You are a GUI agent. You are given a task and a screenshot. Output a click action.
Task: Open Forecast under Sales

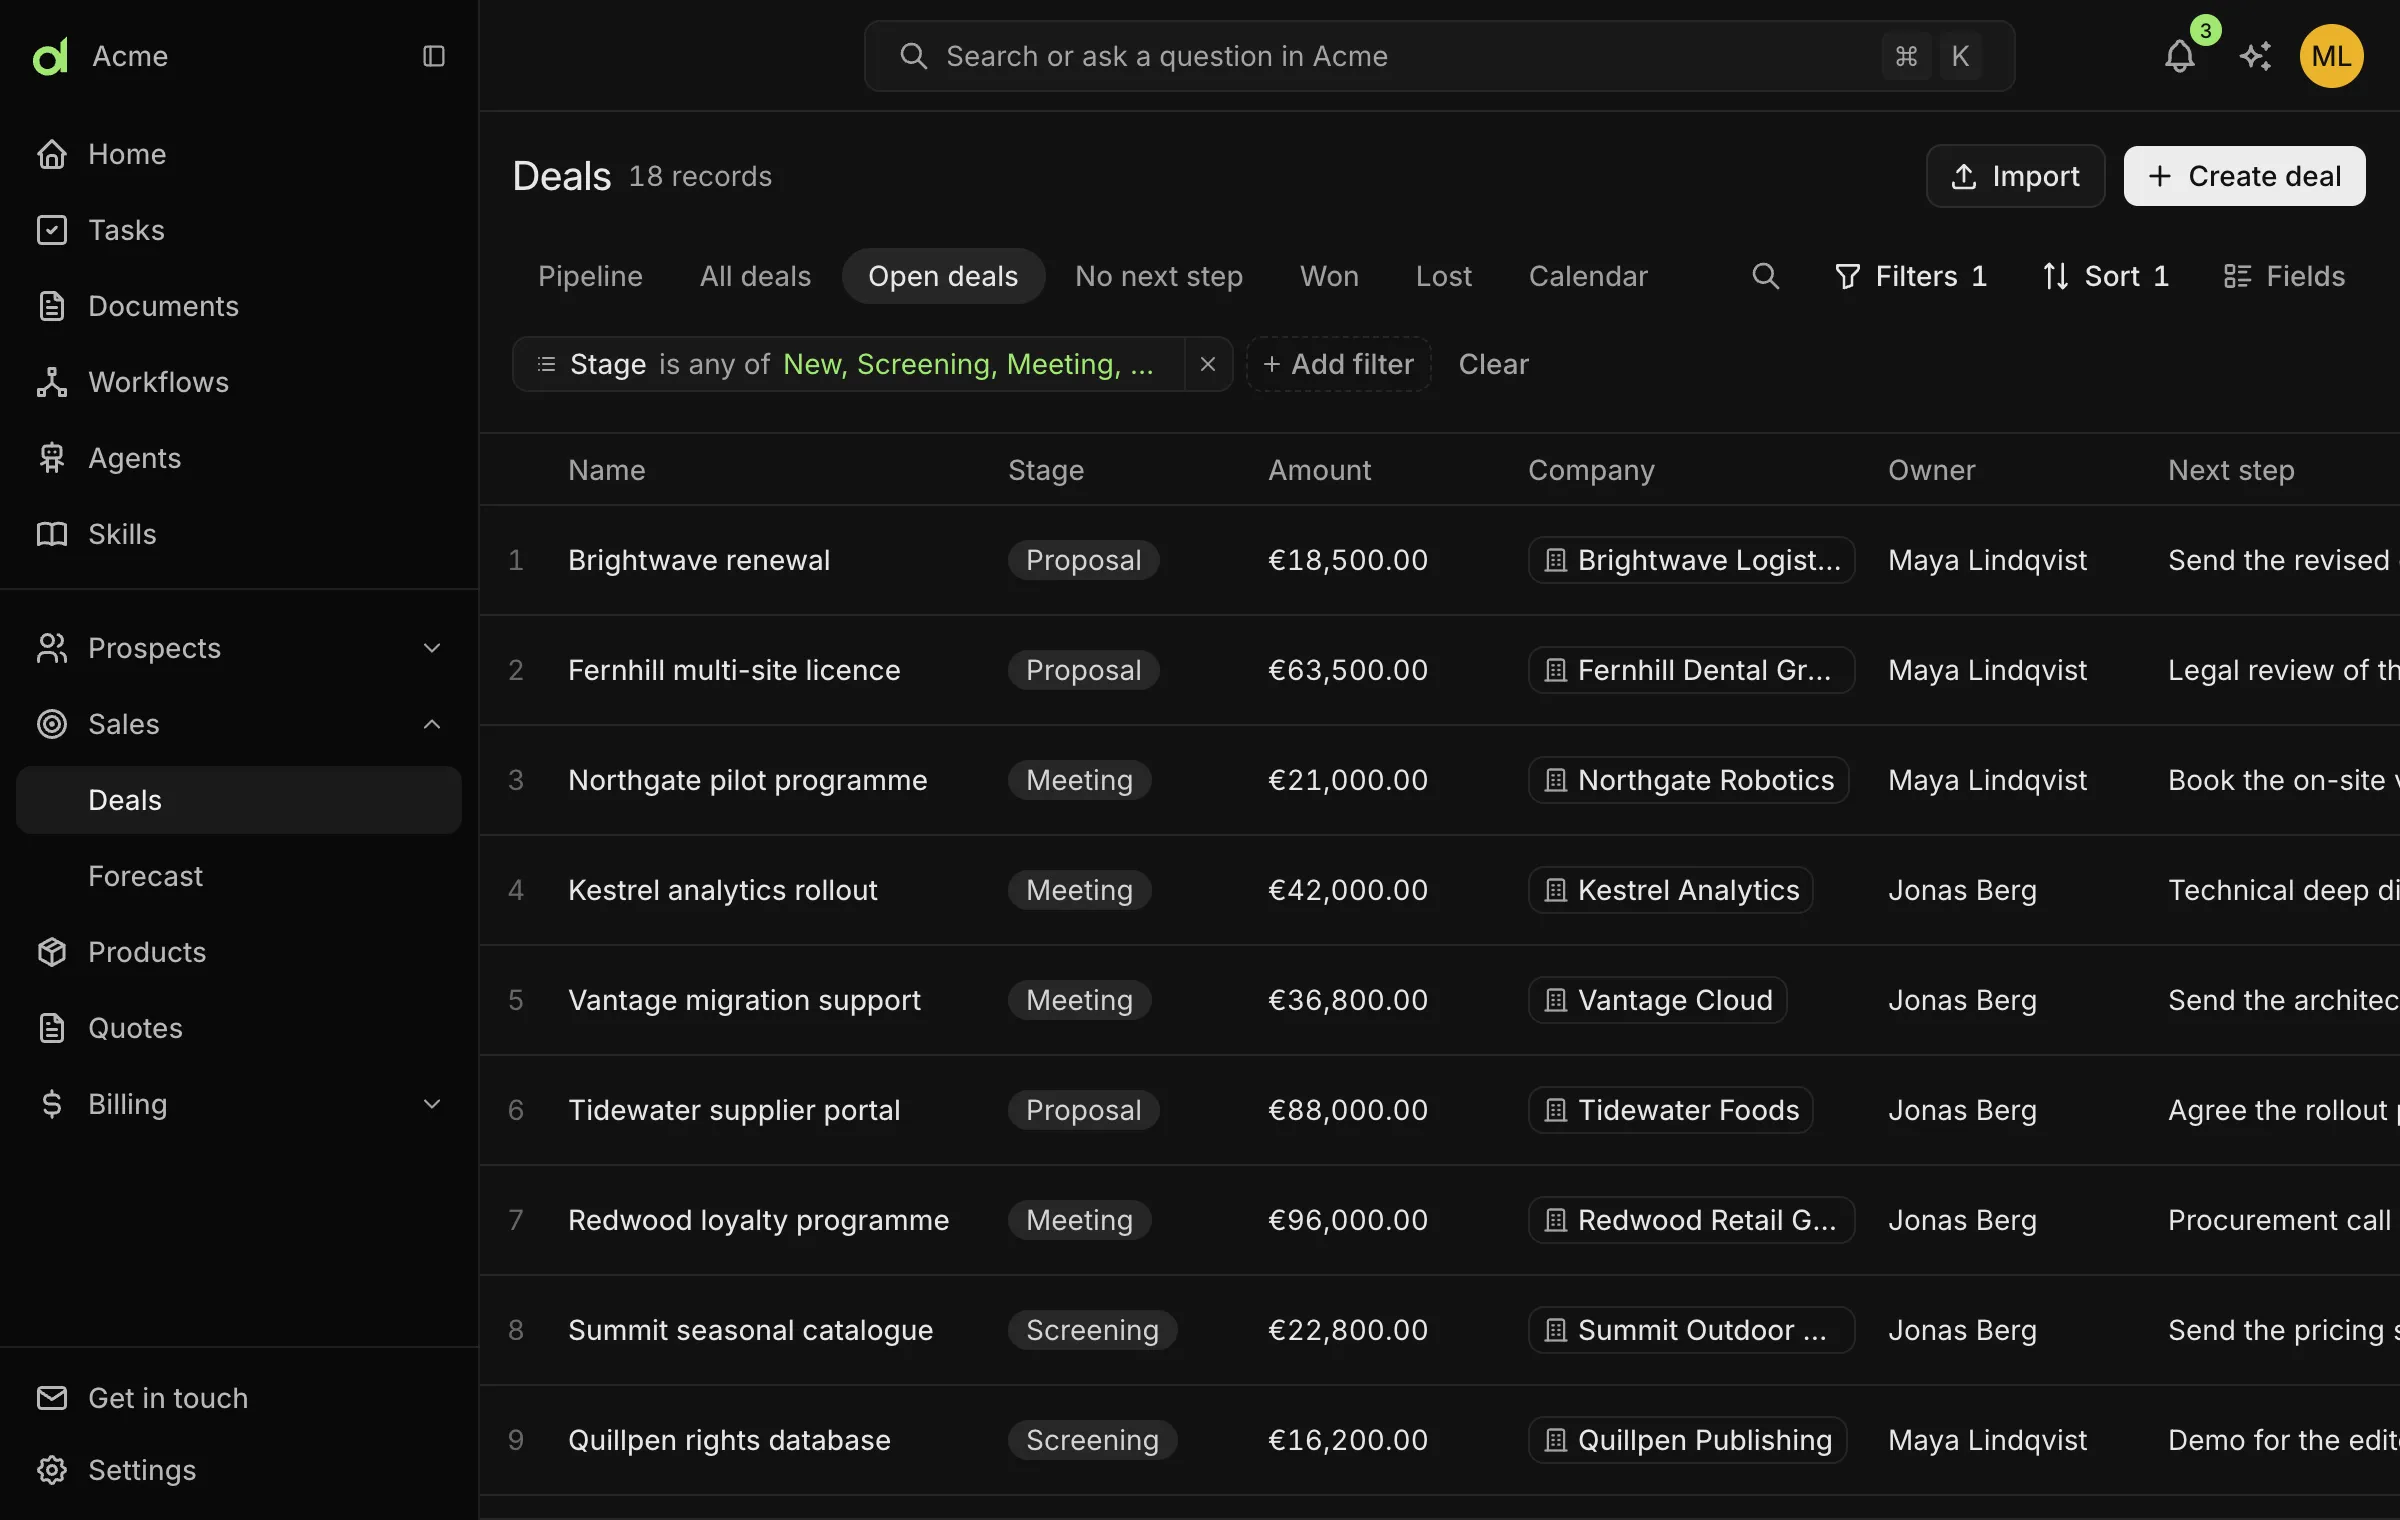coord(239,876)
